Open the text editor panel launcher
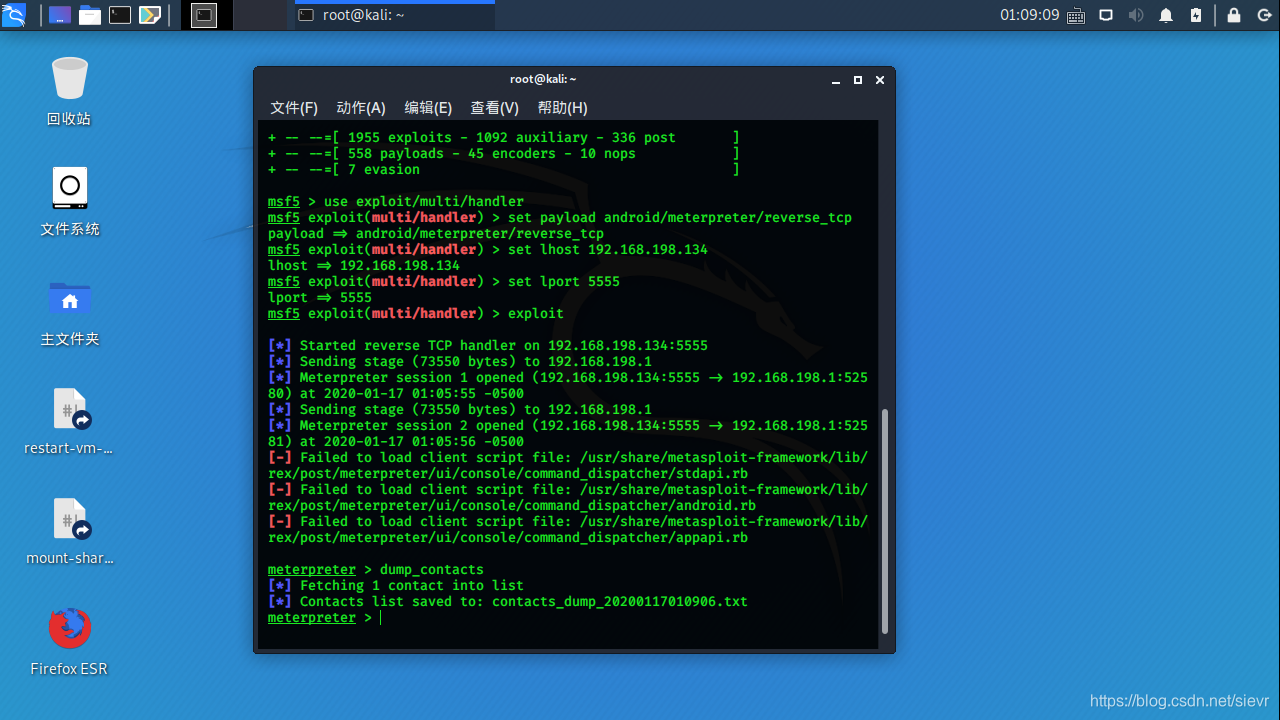This screenshot has width=1280, height=720. [150, 15]
